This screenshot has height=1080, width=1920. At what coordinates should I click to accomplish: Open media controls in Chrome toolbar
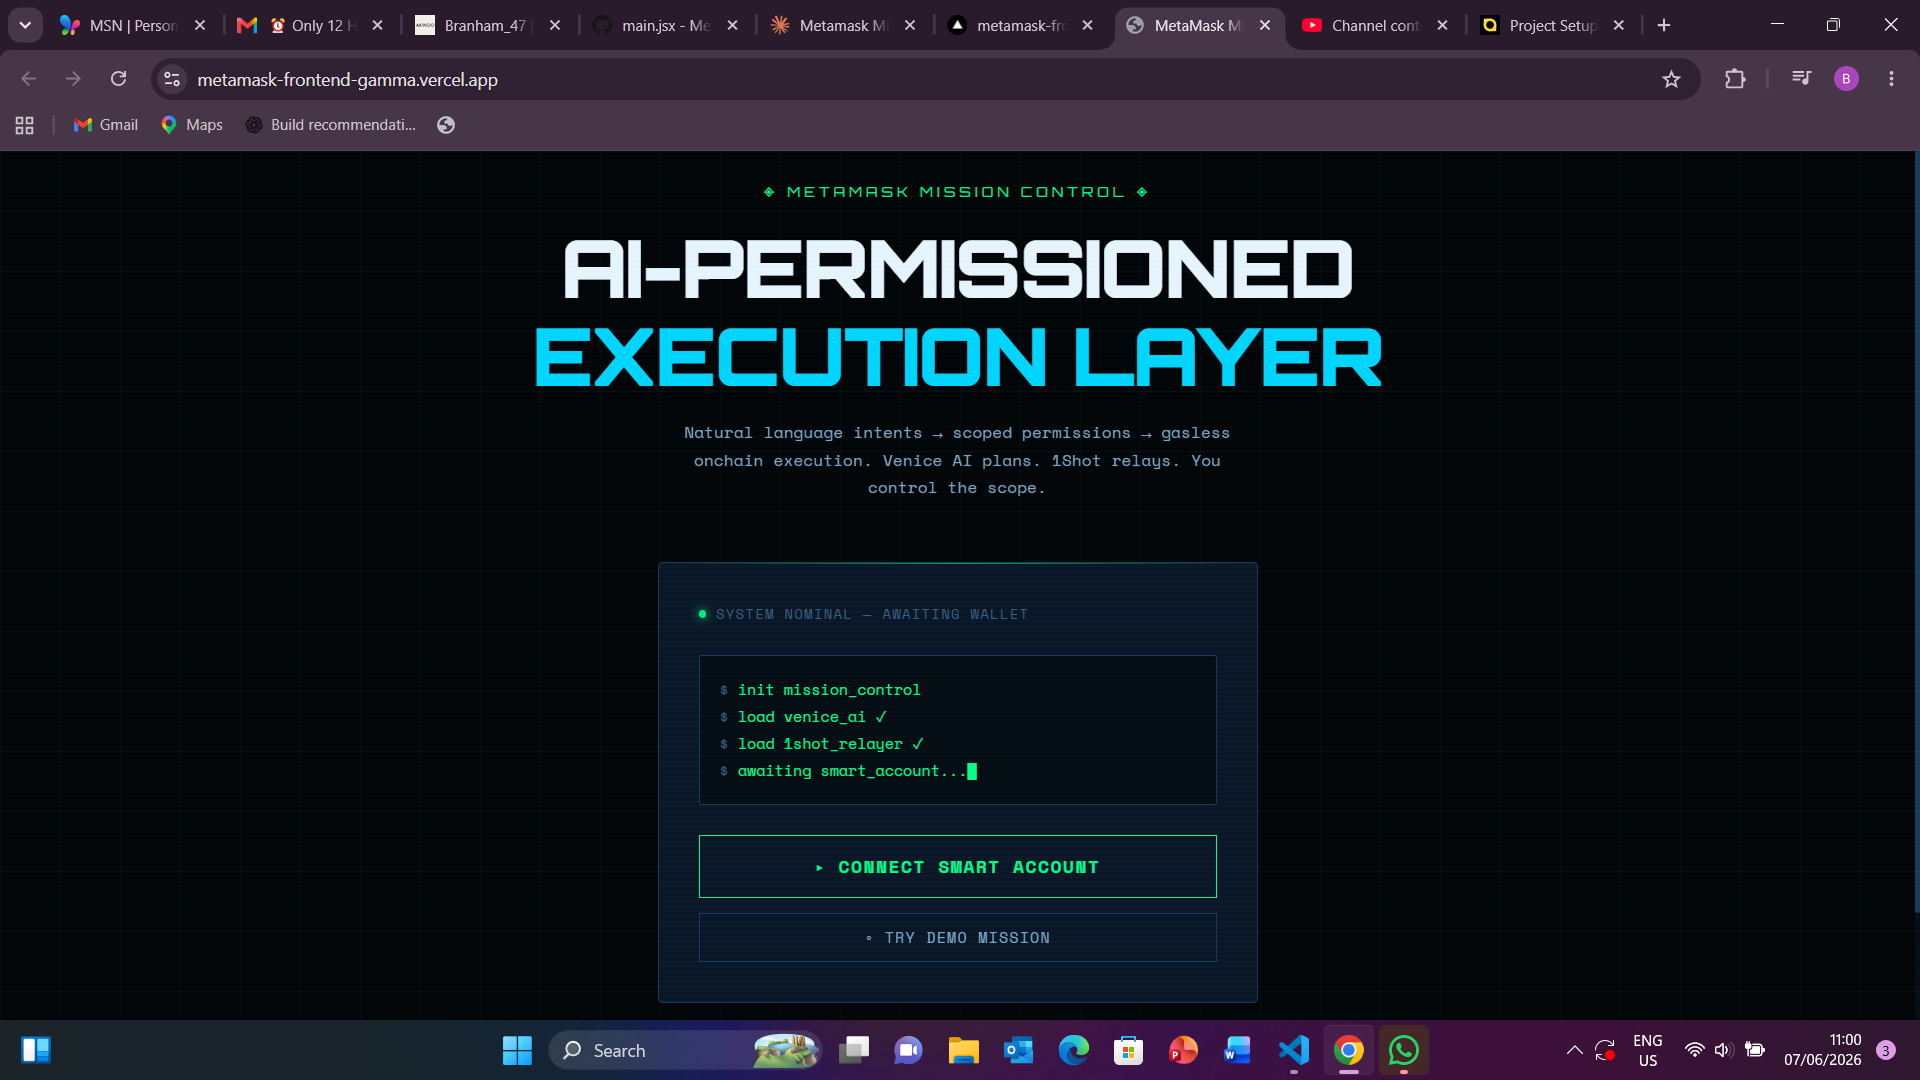click(1801, 79)
